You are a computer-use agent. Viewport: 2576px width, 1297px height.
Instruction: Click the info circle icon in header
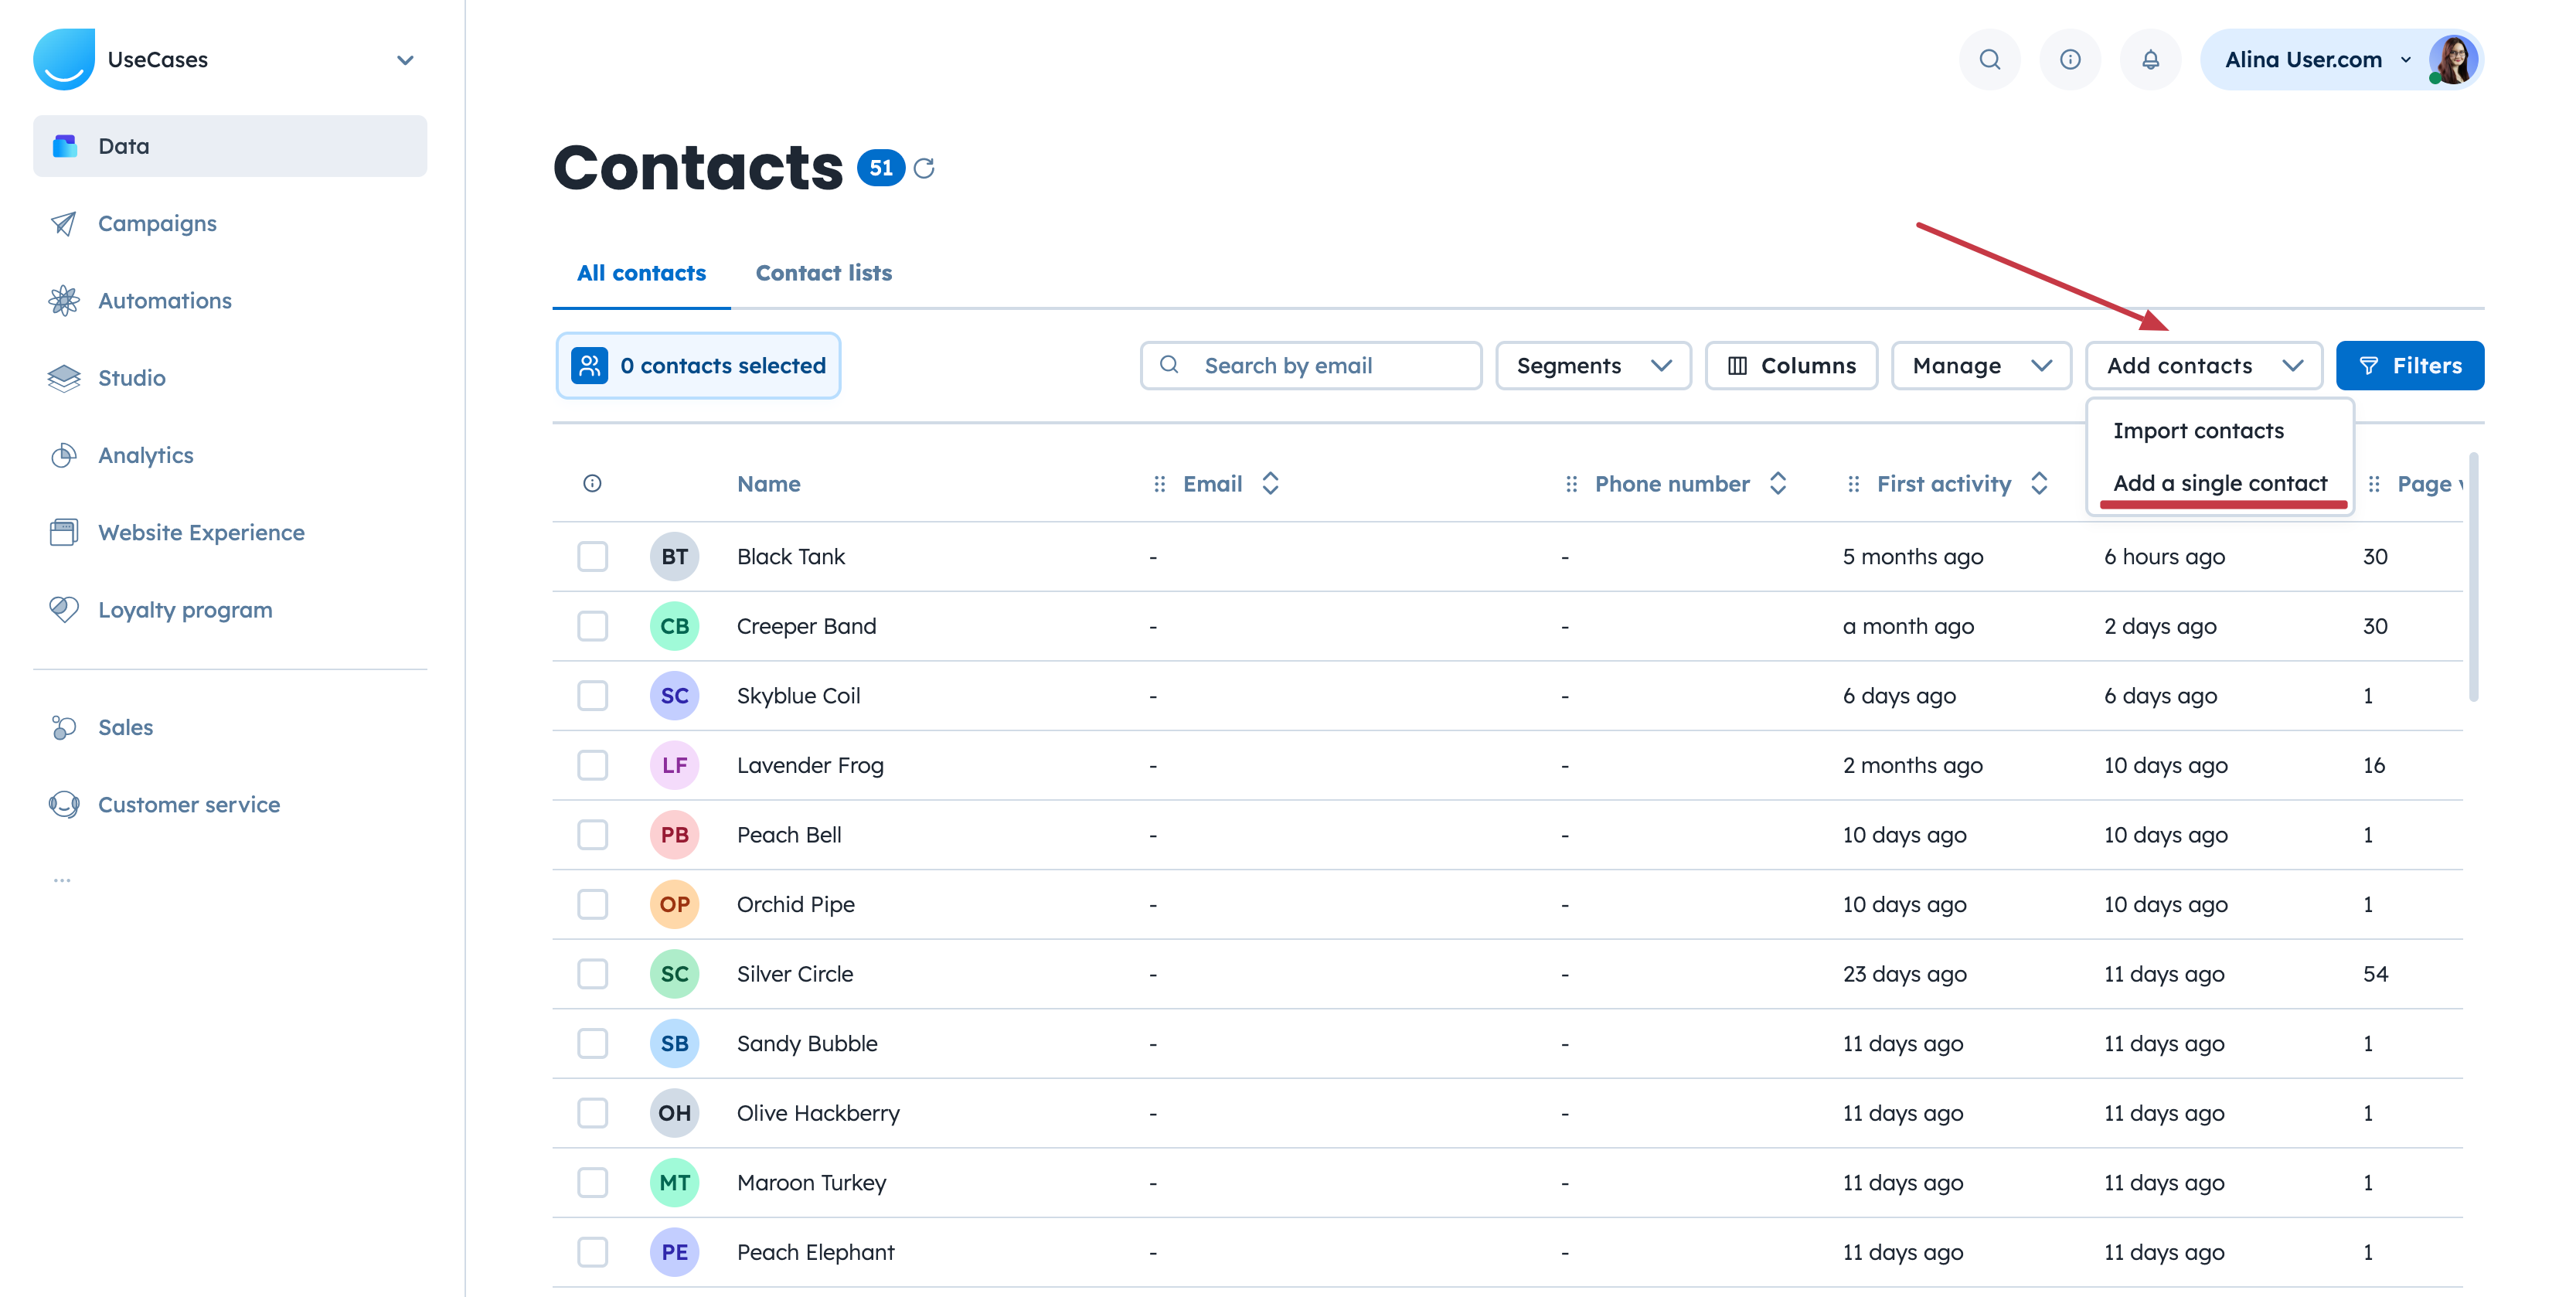click(2070, 60)
